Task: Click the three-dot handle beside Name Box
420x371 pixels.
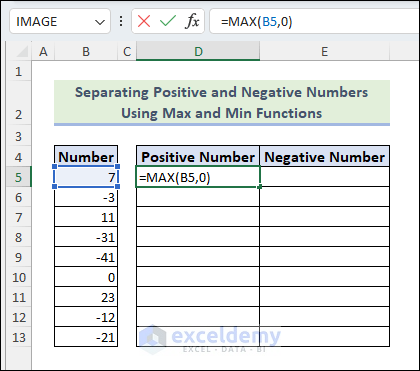Action: click(x=121, y=22)
